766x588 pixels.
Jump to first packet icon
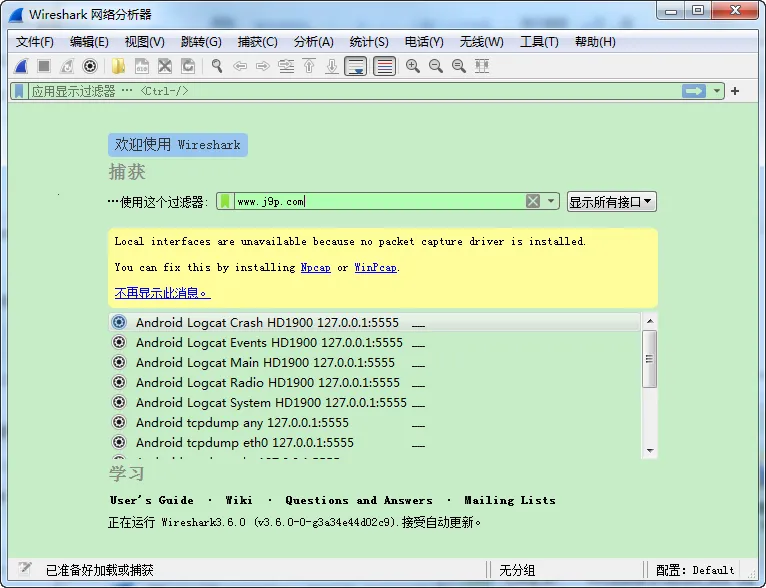(x=309, y=66)
